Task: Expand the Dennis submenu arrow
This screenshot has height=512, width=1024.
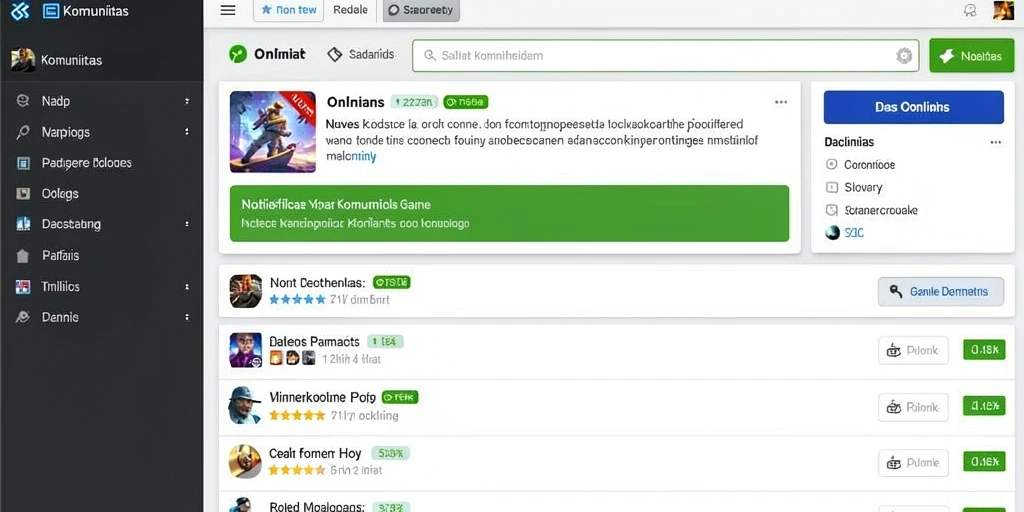Action: pyautogui.click(x=187, y=317)
